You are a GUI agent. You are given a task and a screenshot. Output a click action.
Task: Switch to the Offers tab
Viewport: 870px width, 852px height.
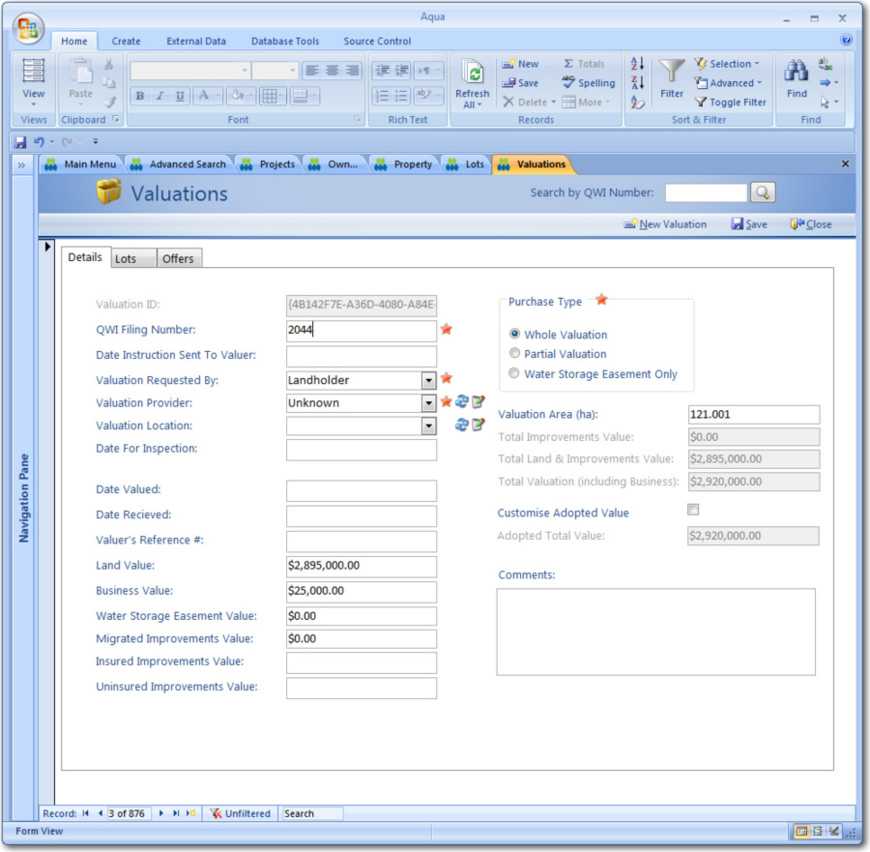coord(178,259)
